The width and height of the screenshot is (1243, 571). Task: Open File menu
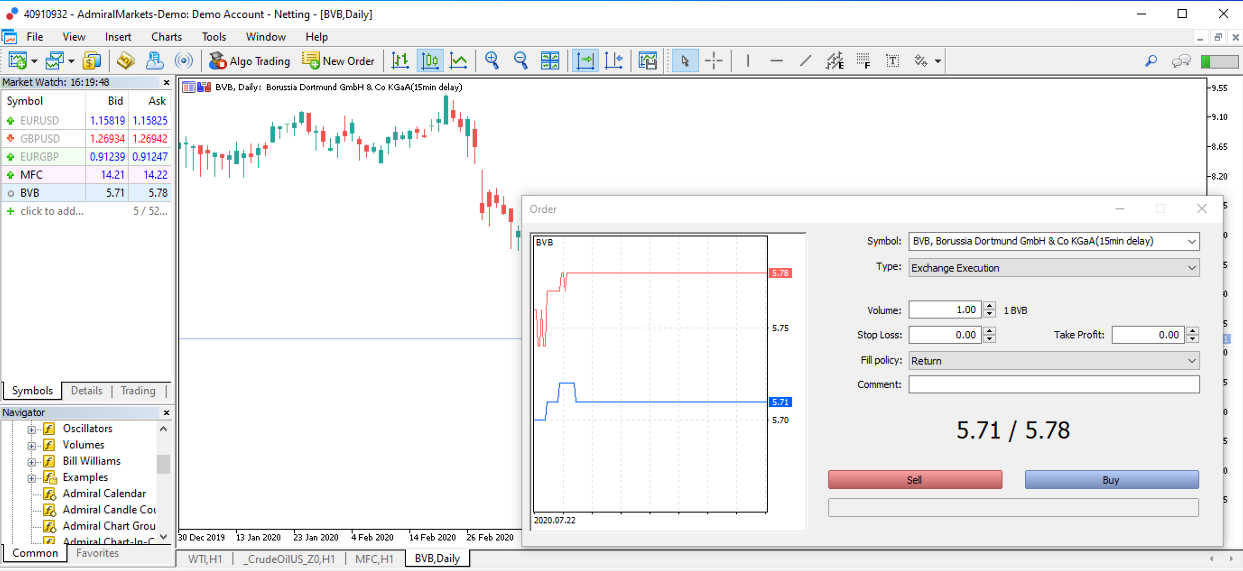pos(35,37)
